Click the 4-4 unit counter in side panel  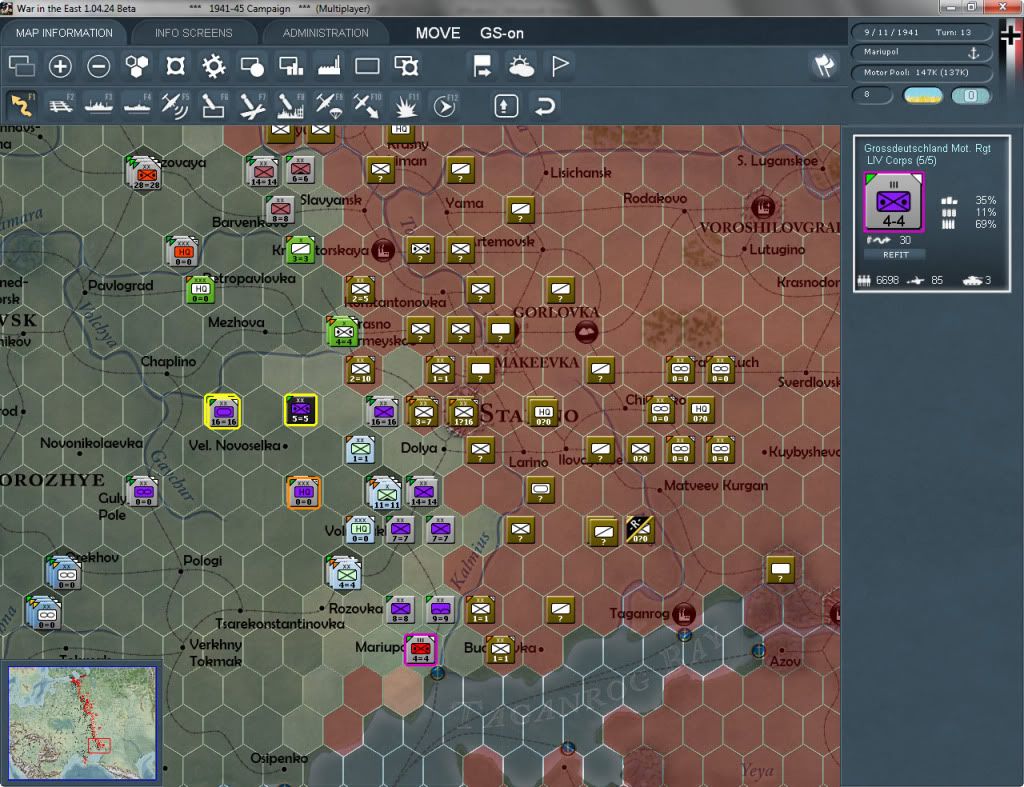point(893,202)
